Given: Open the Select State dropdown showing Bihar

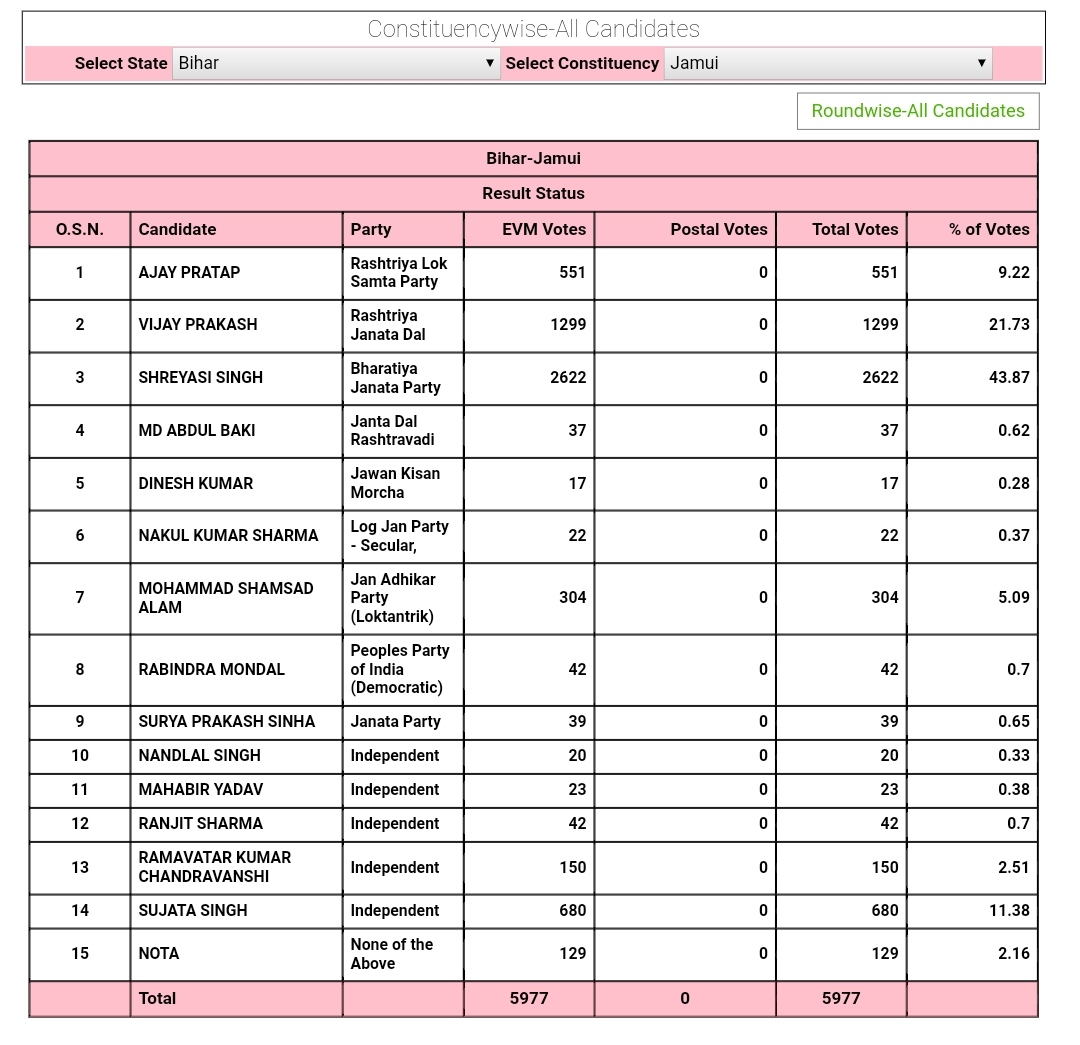Looking at the screenshot, I should click(x=336, y=63).
